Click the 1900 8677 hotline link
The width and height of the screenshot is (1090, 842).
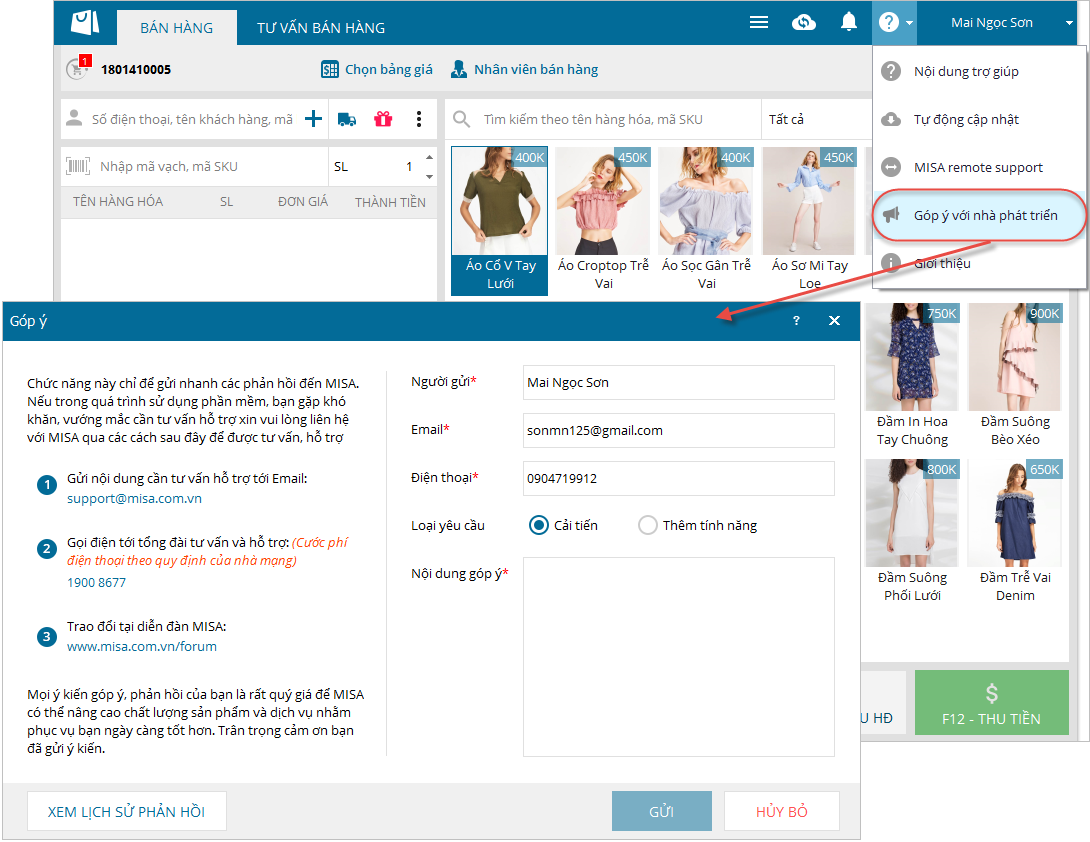click(x=96, y=583)
